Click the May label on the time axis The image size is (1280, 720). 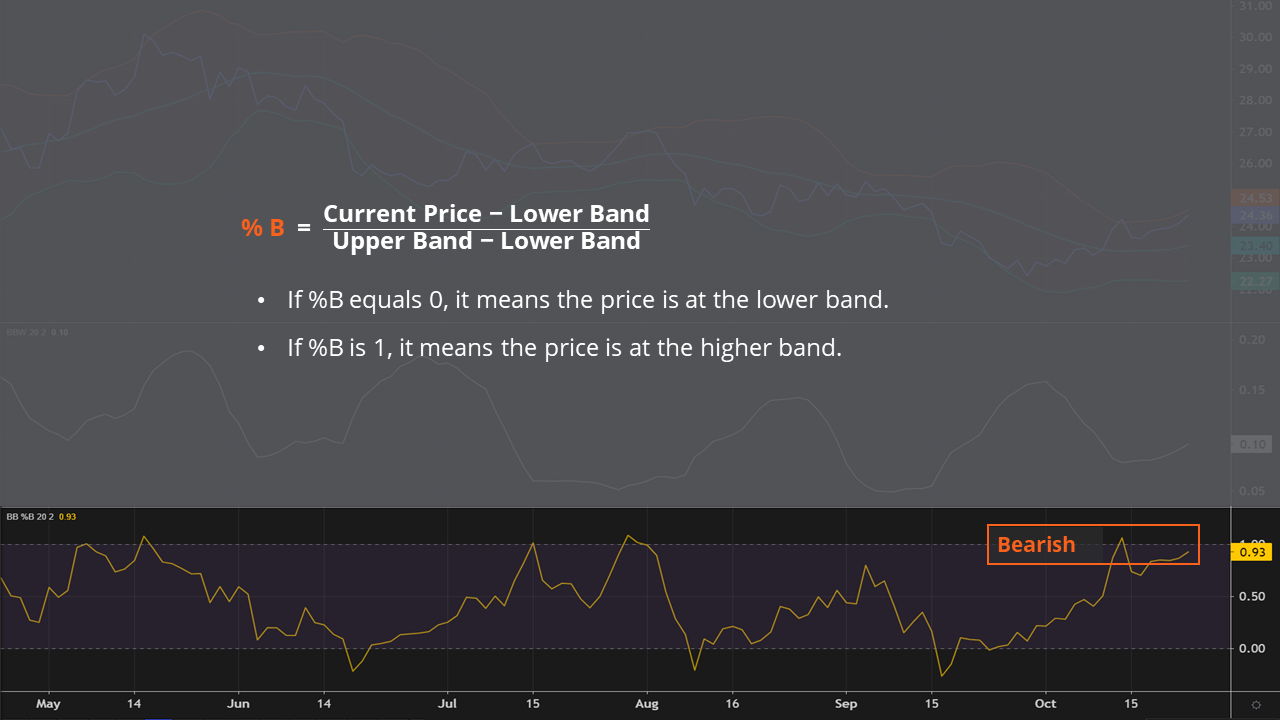48,704
